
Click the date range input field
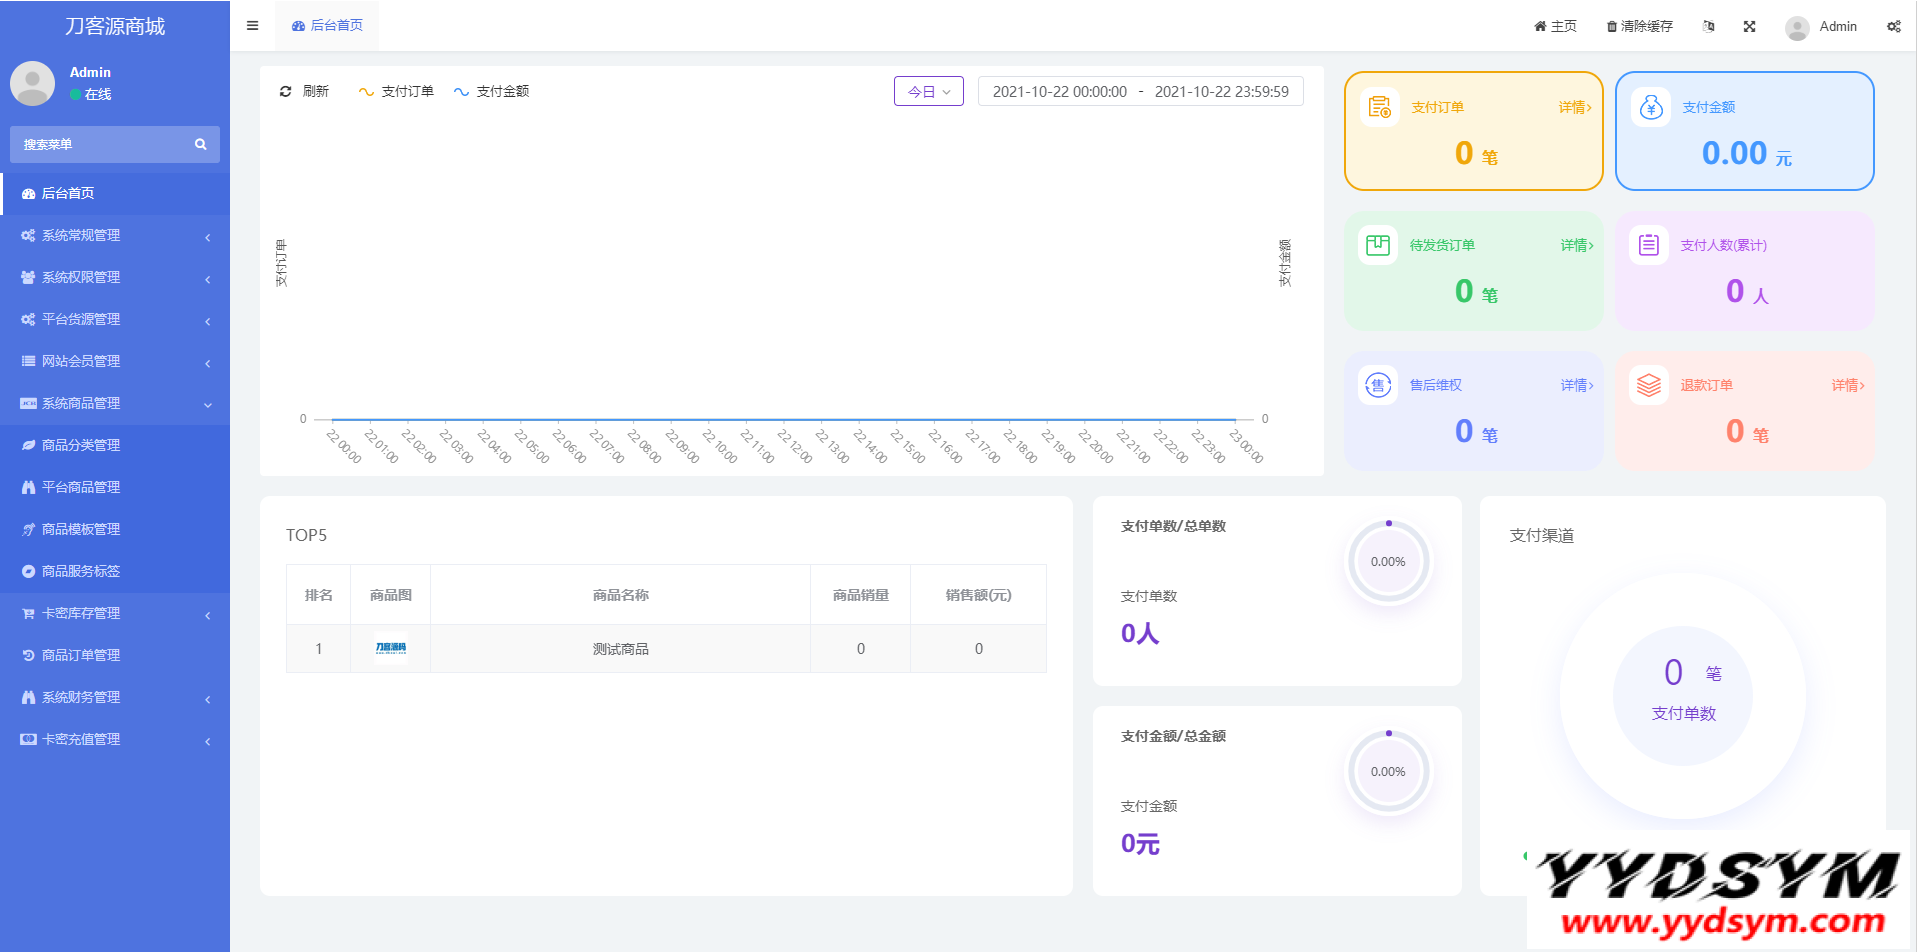tap(1140, 92)
